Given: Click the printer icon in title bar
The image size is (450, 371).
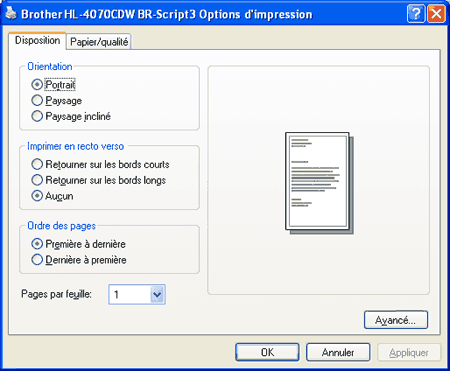Looking at the screenshot, I should click(x=11, y=13).
